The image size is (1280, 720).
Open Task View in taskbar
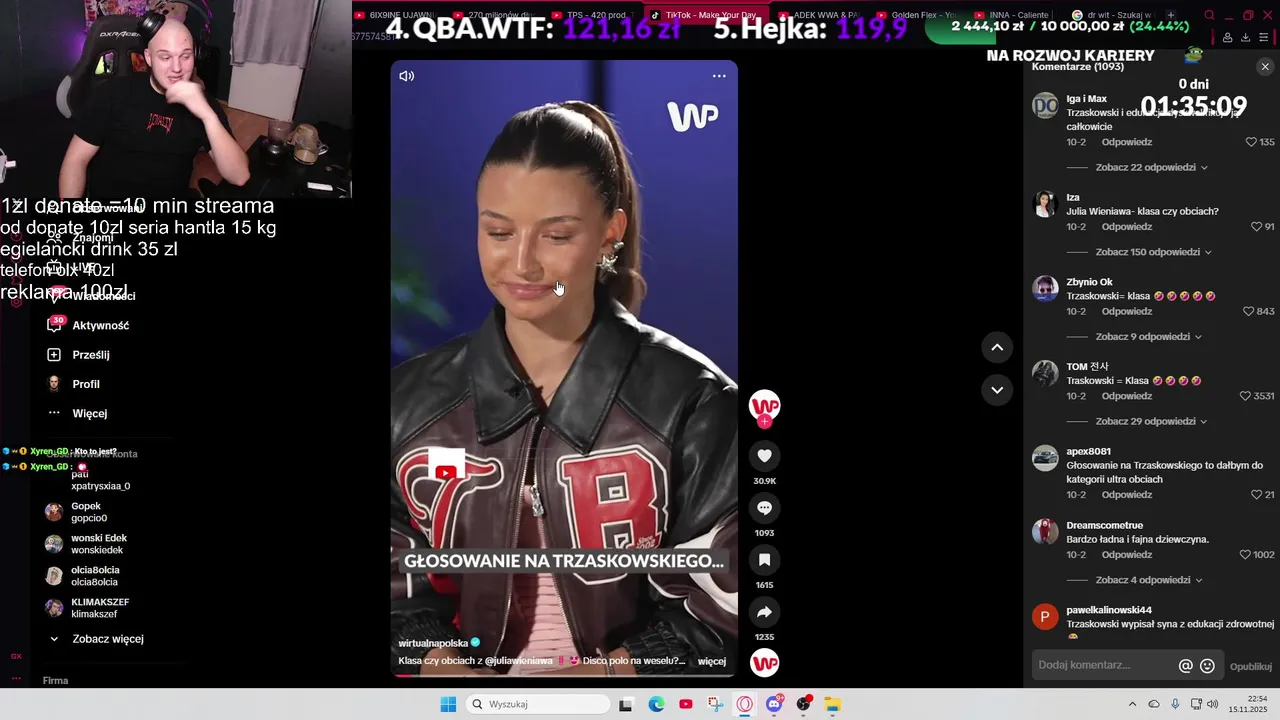(626, 704)
